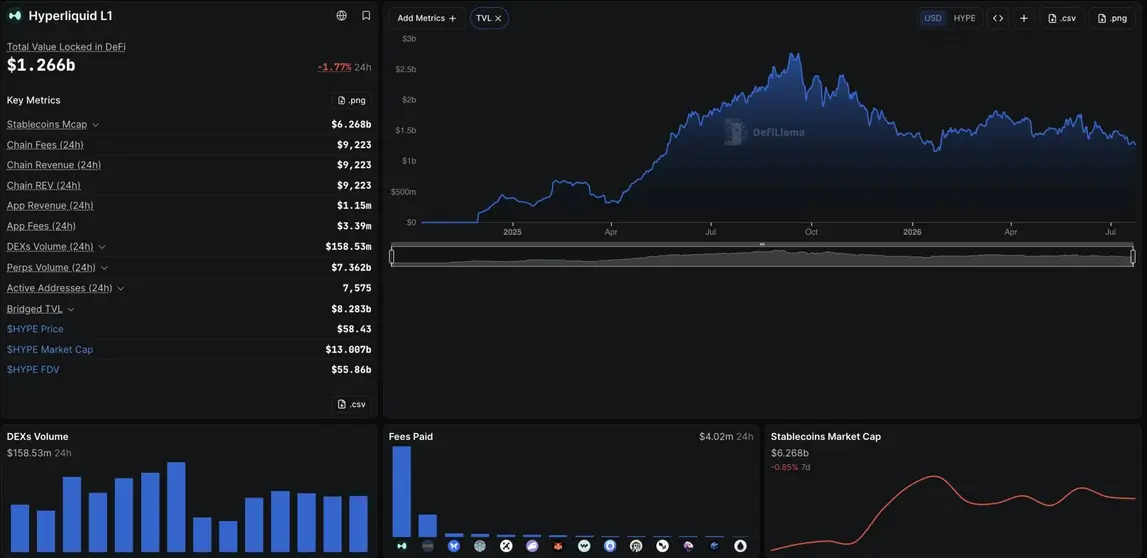Screen dimensions: 1147x558
Task: Export the TVL chart as .png
Action: click(x=1112, y=18)
